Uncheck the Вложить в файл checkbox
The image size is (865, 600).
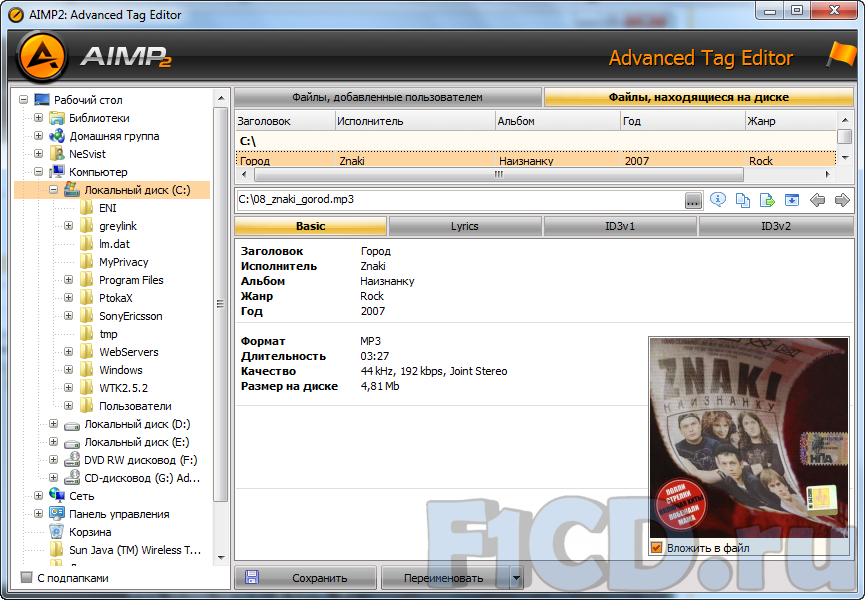(656, 548)
